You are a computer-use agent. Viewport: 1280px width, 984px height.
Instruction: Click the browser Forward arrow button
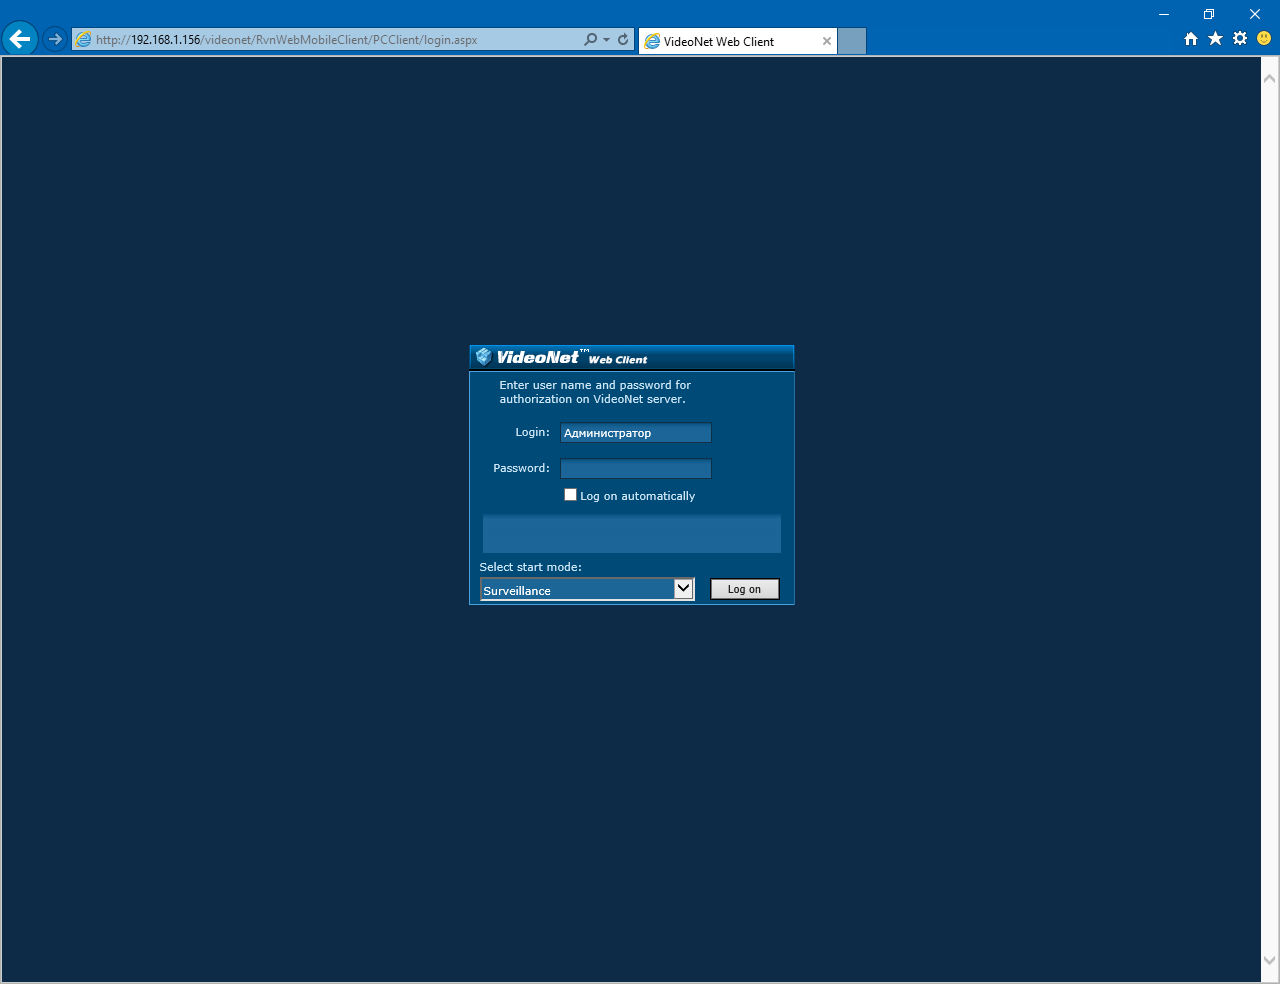[x=55, y=40]
